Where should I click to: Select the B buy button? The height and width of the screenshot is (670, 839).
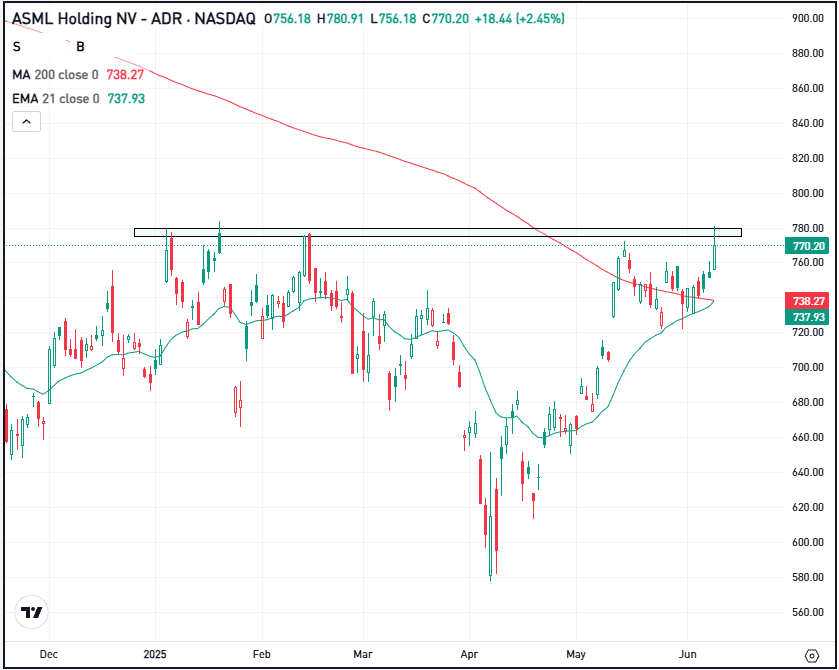coord(80,47)
